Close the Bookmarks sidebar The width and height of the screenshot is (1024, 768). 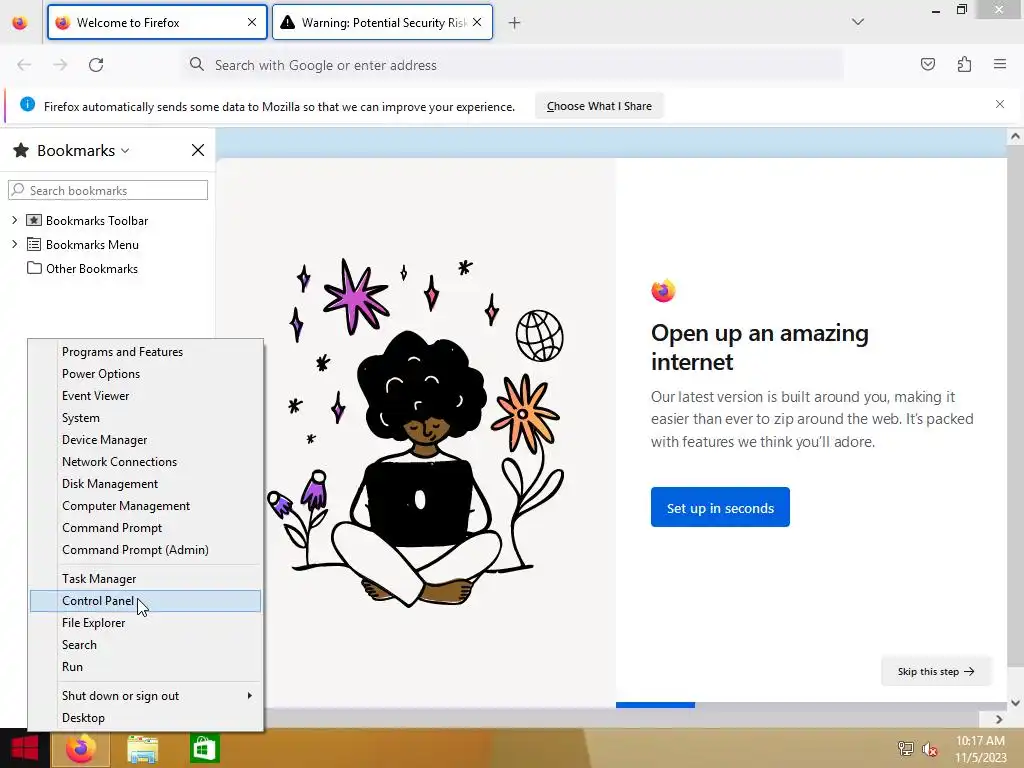198,150
